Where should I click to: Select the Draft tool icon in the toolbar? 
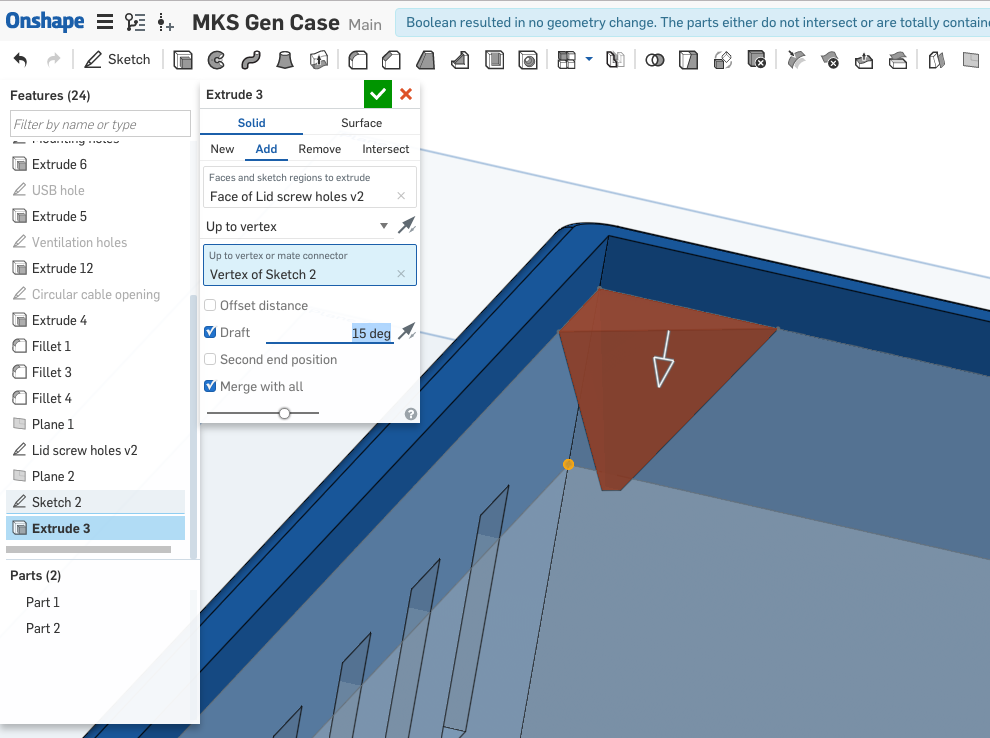point(426,60)
